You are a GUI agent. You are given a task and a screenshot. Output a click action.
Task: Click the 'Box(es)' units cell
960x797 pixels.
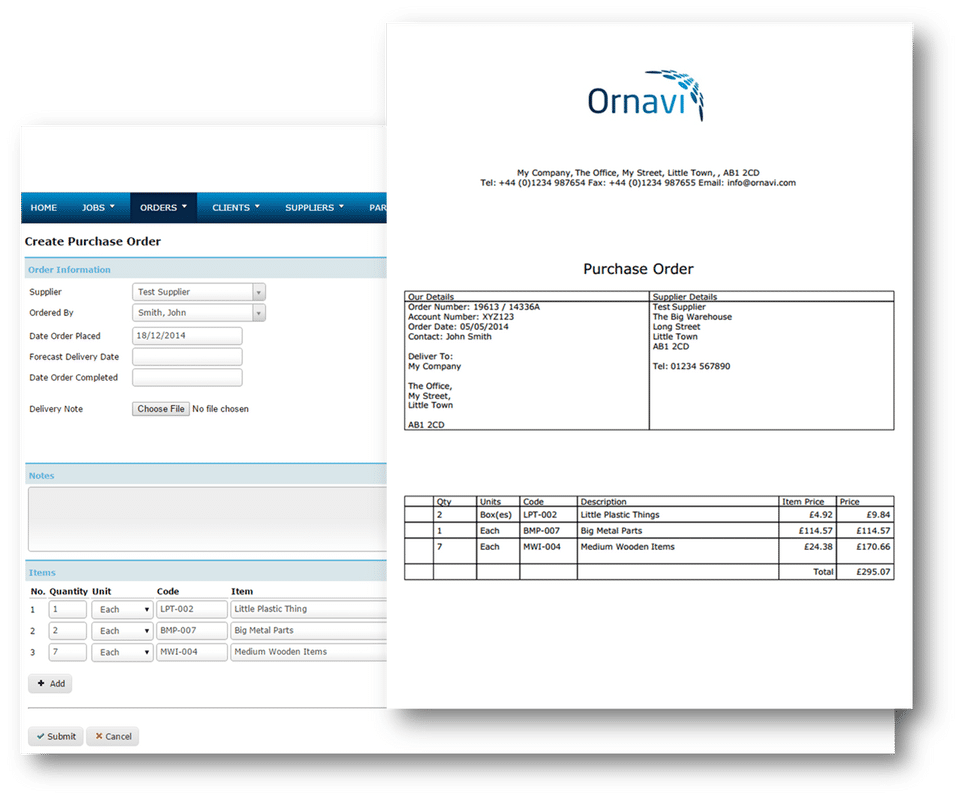coord(496,515)
